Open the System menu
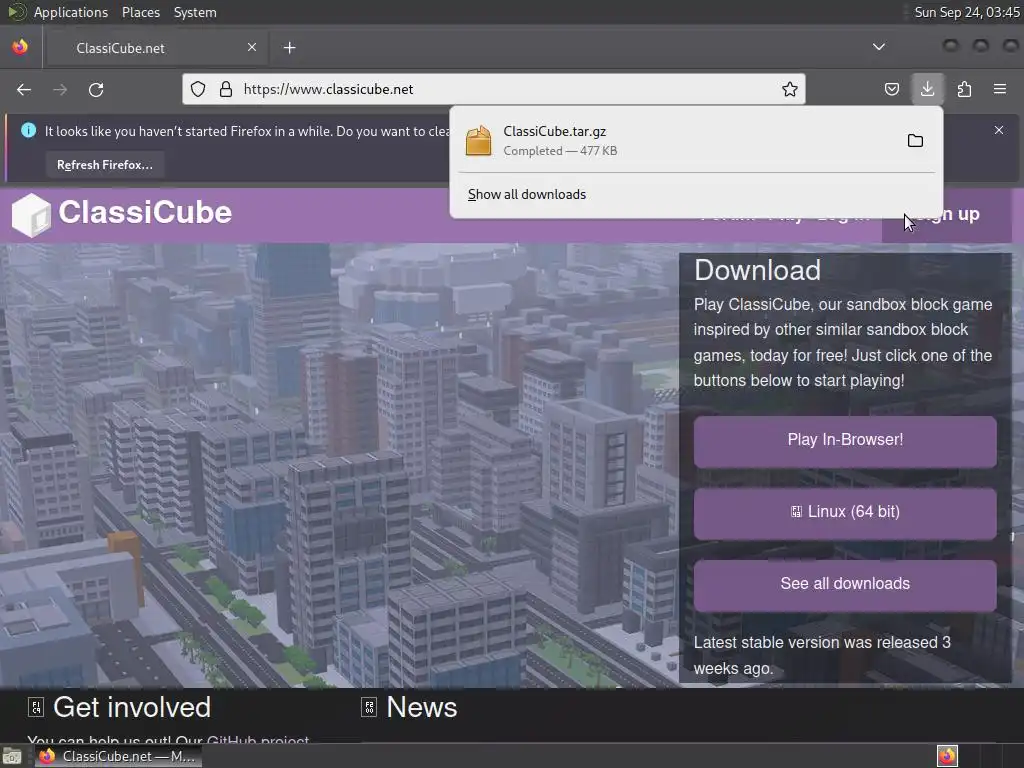1024x768 pixels. point(195,12)
